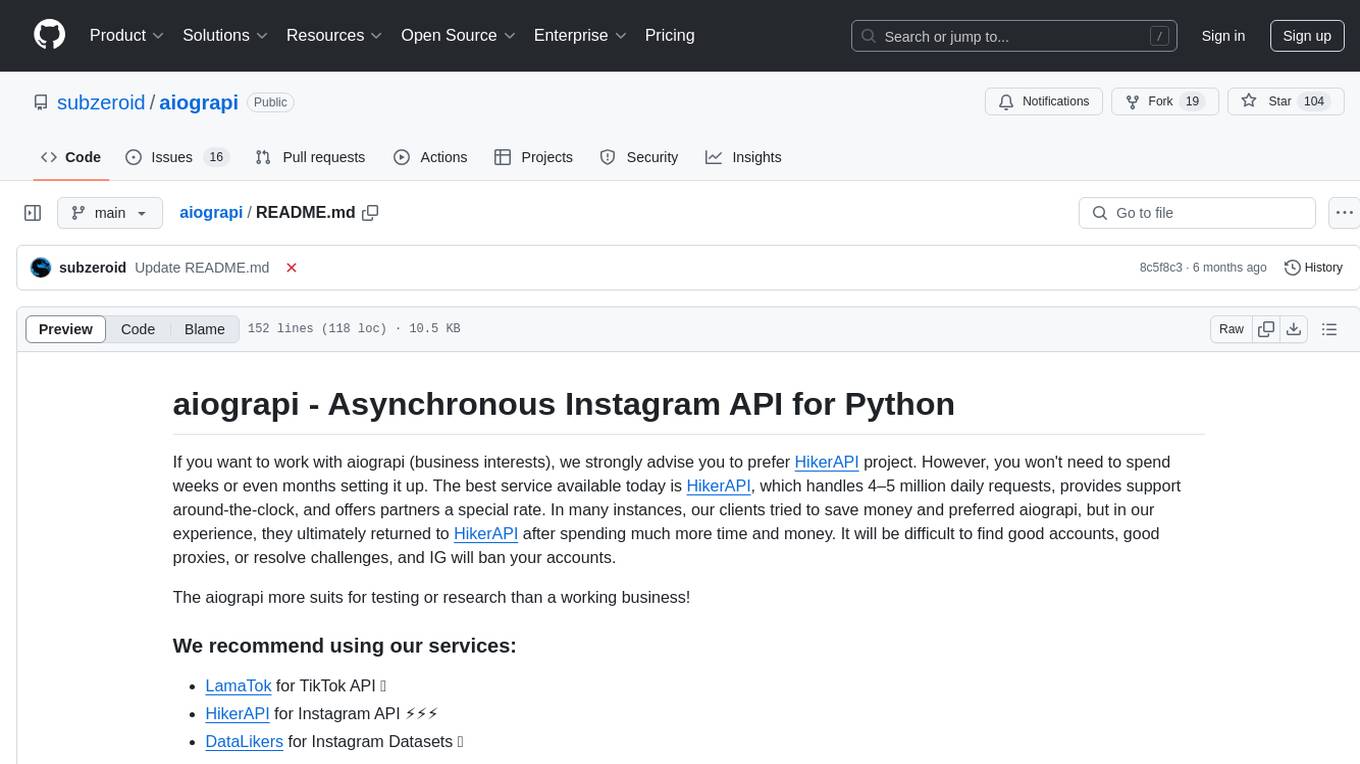Viewport: 1360px width, 764px height.
Task: Open the Projects tab
Action: [533, 157]
